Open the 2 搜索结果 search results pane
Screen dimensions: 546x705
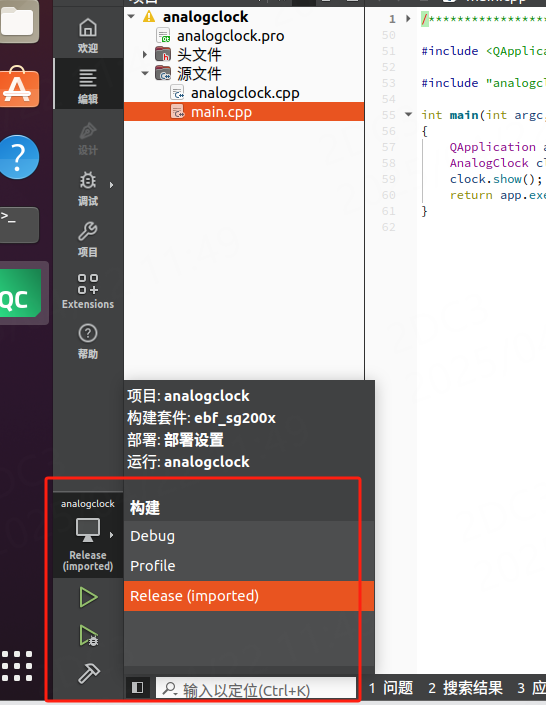tap(465, 688)
